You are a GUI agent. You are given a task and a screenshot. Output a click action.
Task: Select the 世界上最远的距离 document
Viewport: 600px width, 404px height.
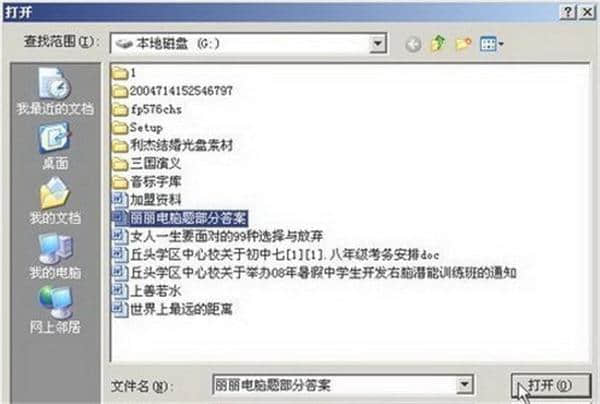[x=172, y=309]
